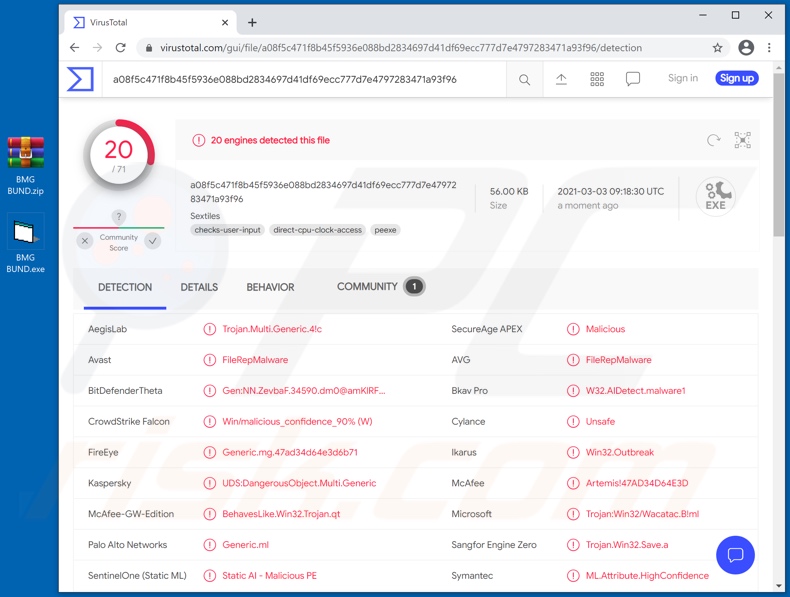Image resolution: width=790 pixels, height=597 pixels.
Task: Click the 2021-03-03 09:18:30 UTC timestamp
Action: (x=611, y=191)
